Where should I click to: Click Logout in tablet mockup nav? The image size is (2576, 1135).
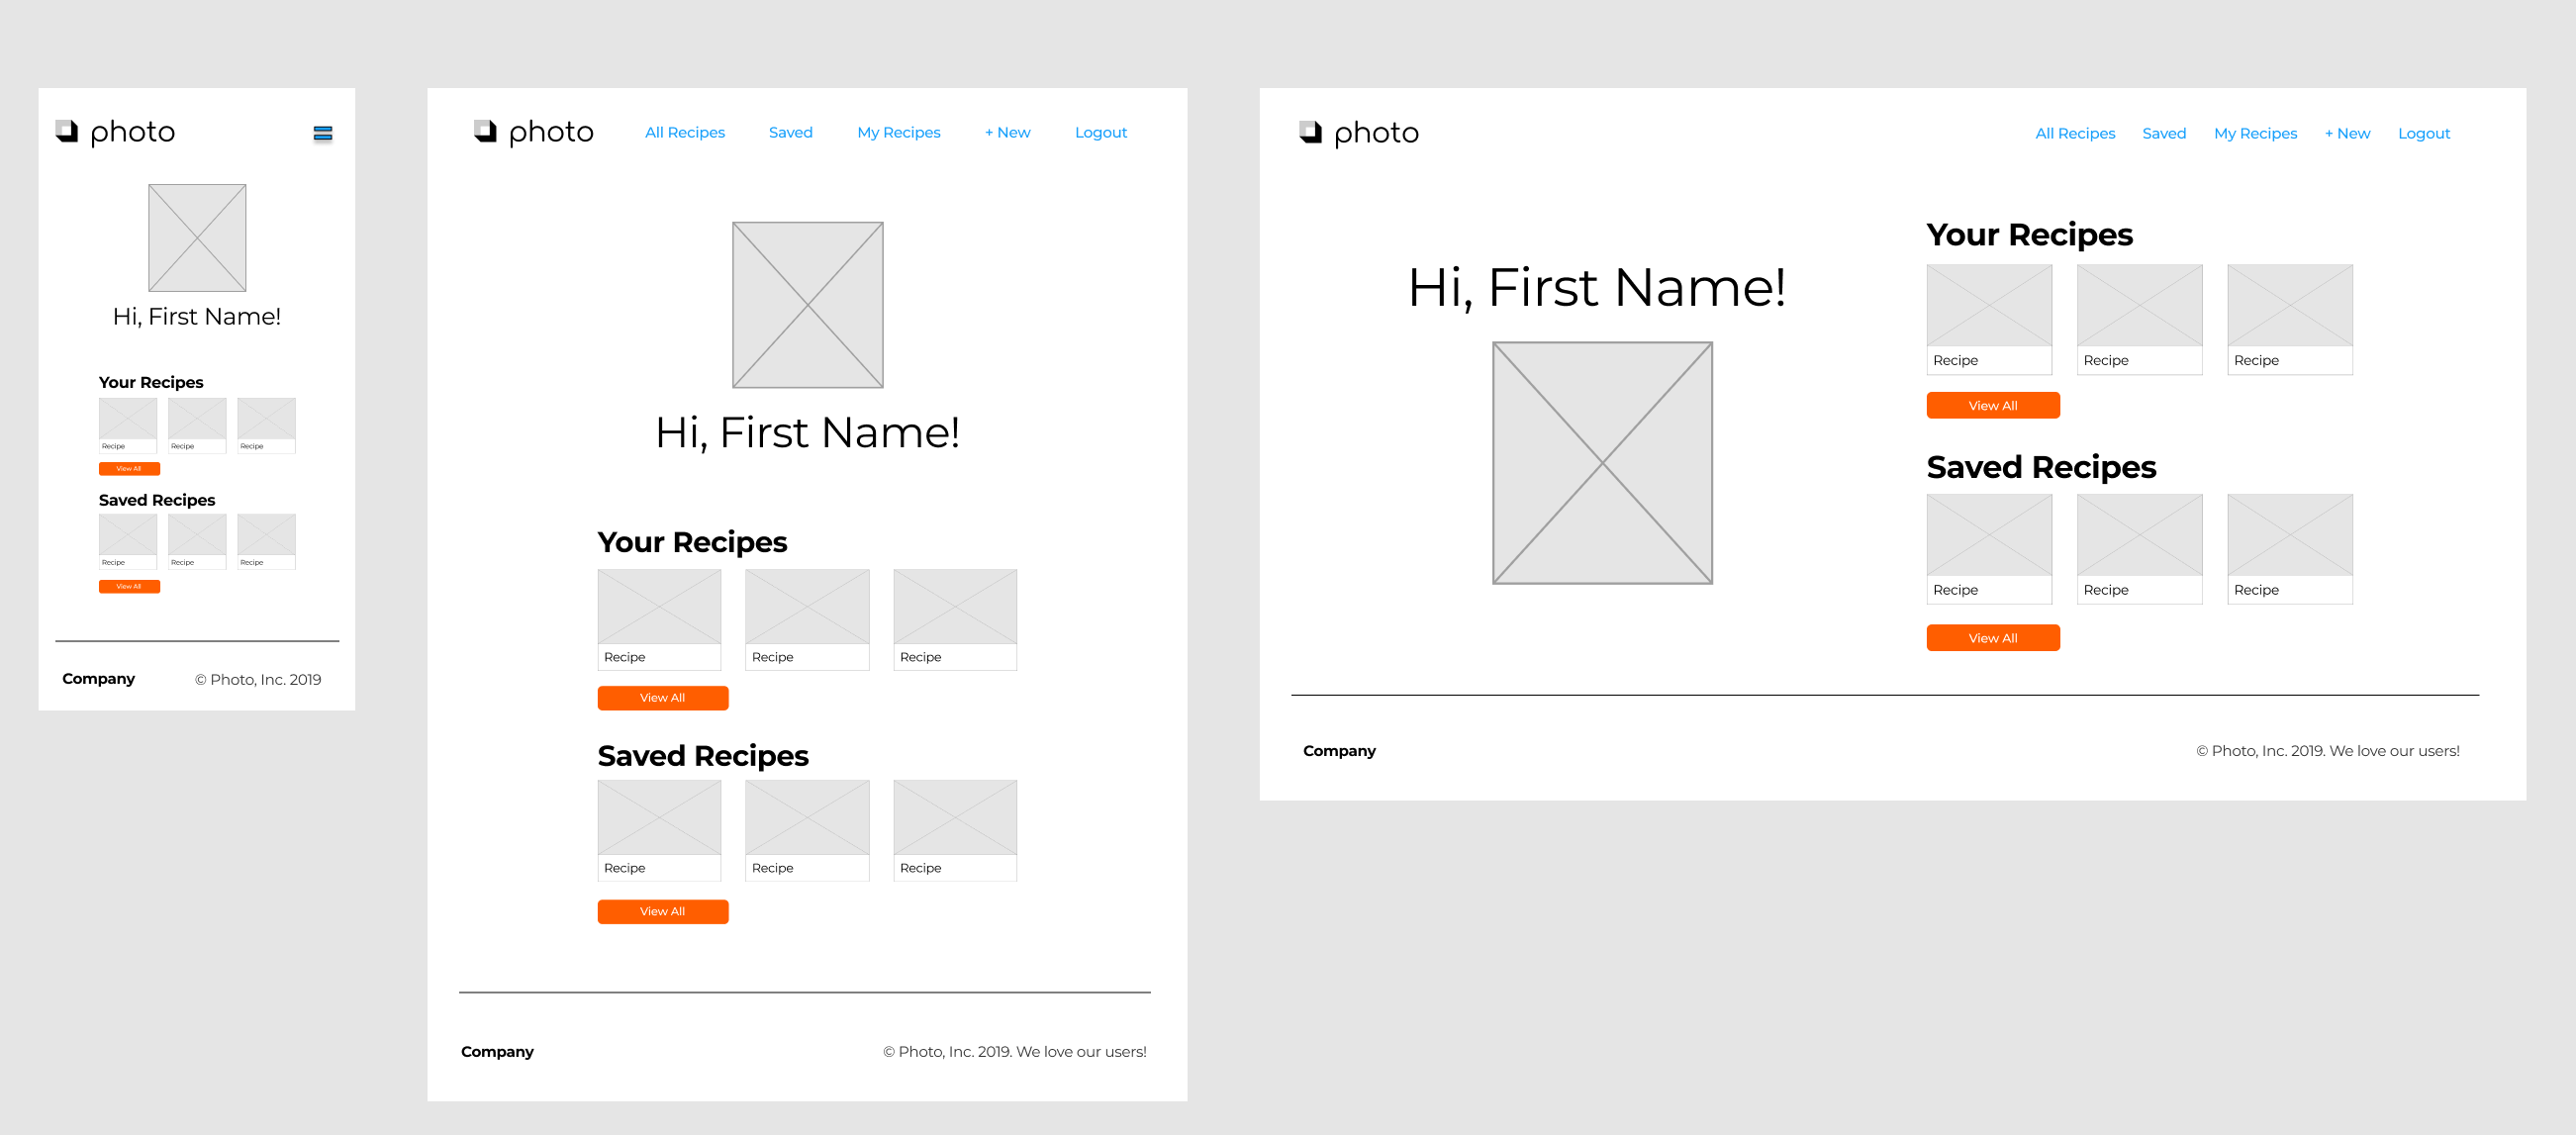pyautogui.click(x=1101, y=132)
